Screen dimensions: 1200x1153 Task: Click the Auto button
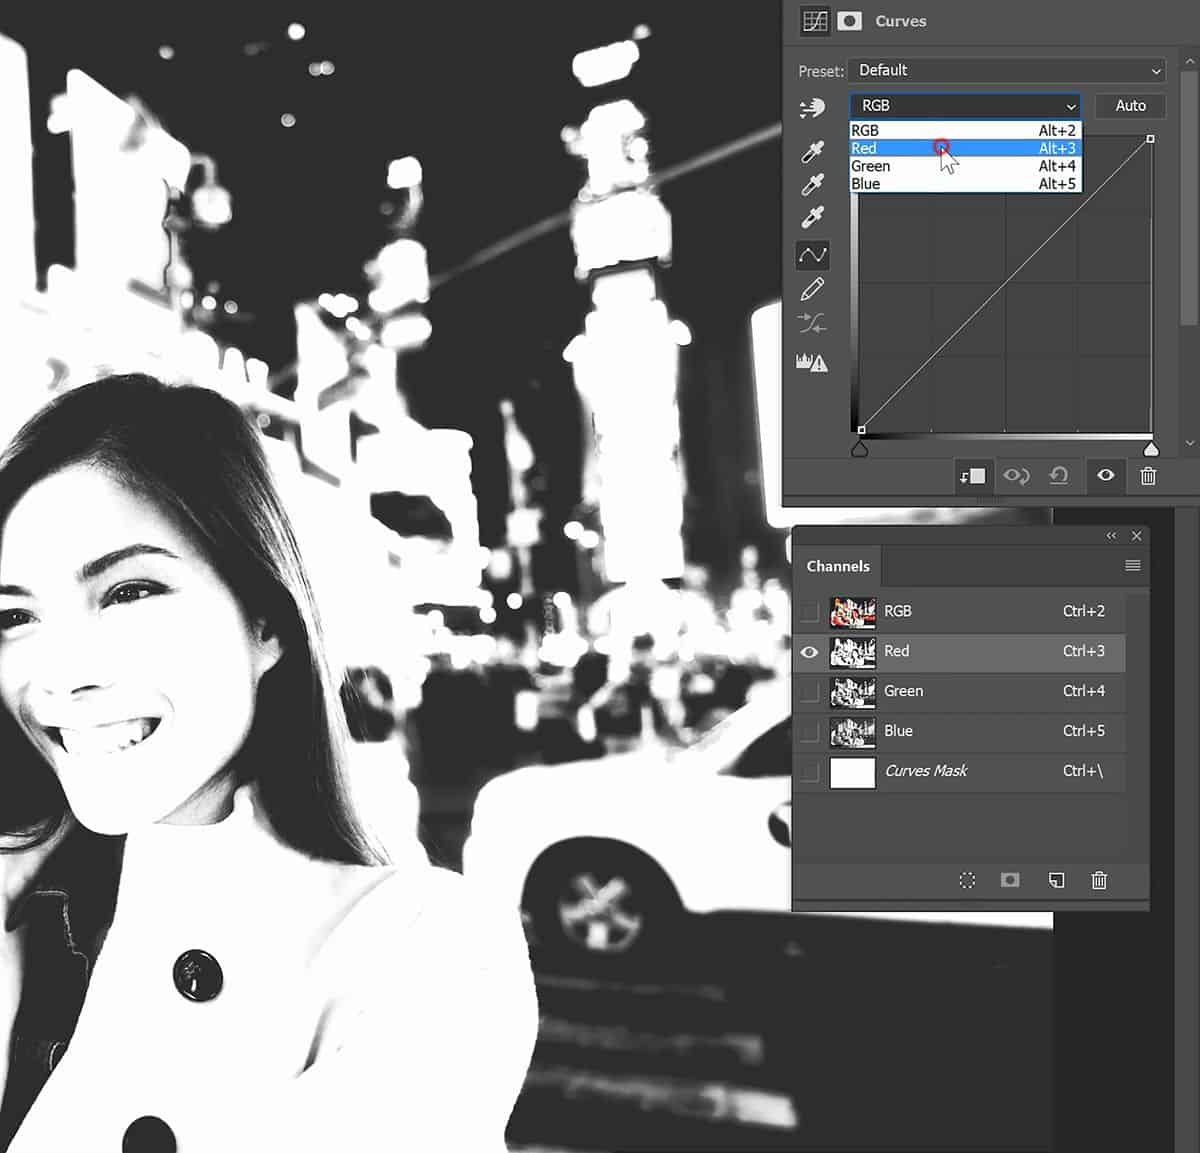(1130, 106)
